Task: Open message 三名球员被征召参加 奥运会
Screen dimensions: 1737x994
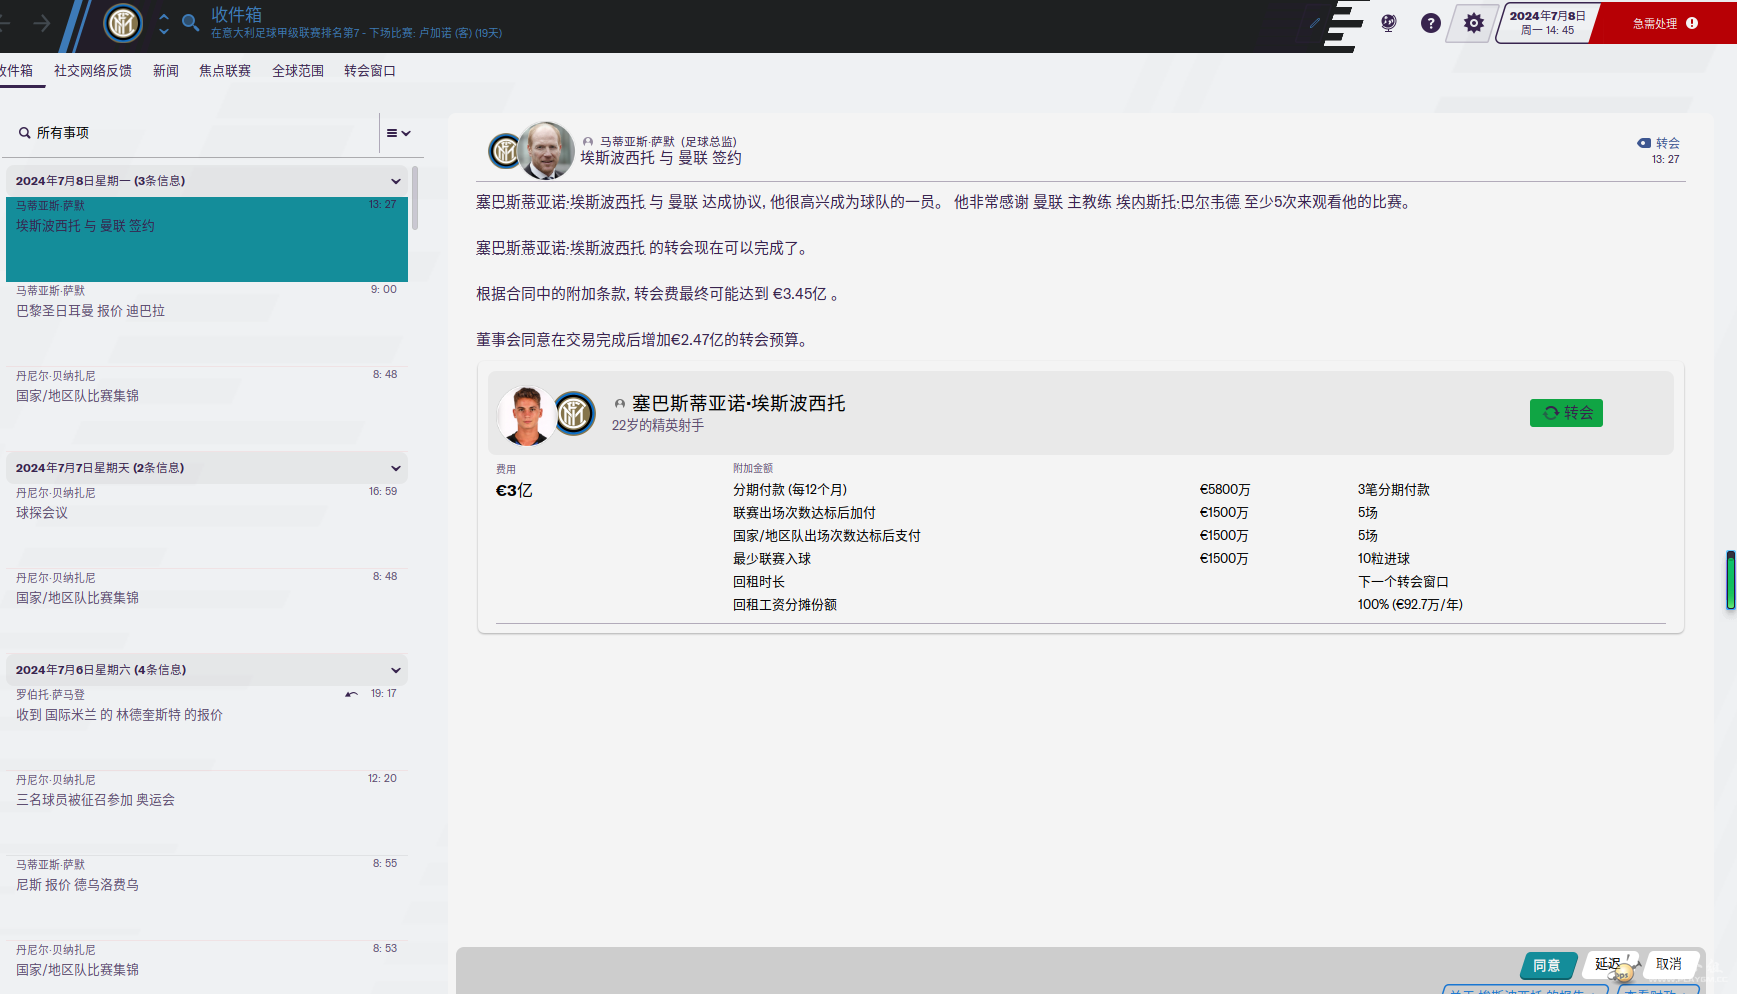Action: coord(207,813)
